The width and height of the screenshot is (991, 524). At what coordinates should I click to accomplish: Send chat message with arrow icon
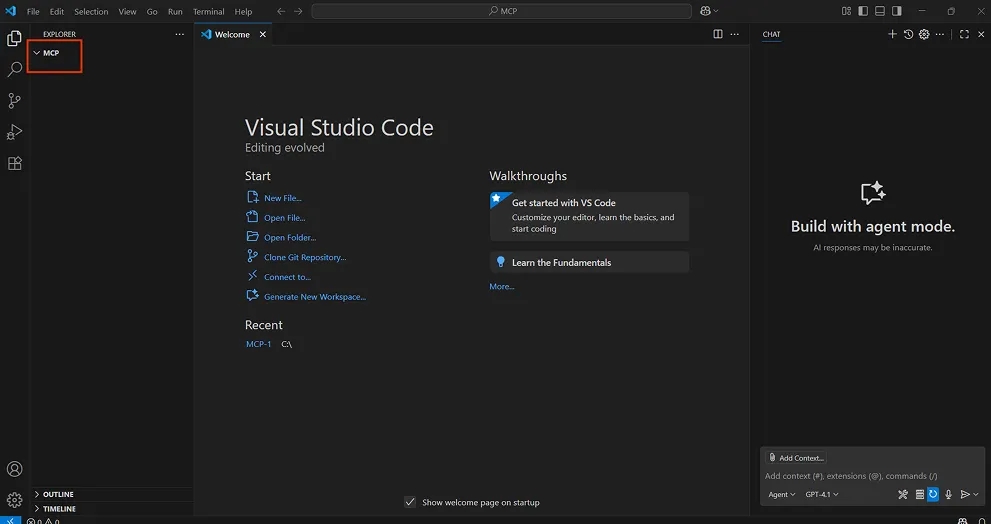pyautogui.click(x=965, y=494)
